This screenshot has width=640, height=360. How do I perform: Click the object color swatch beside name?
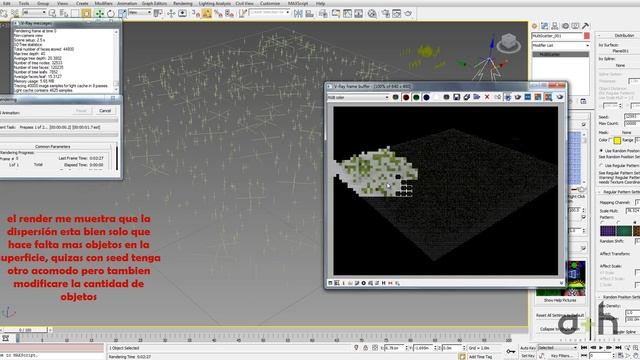[587, 36]
